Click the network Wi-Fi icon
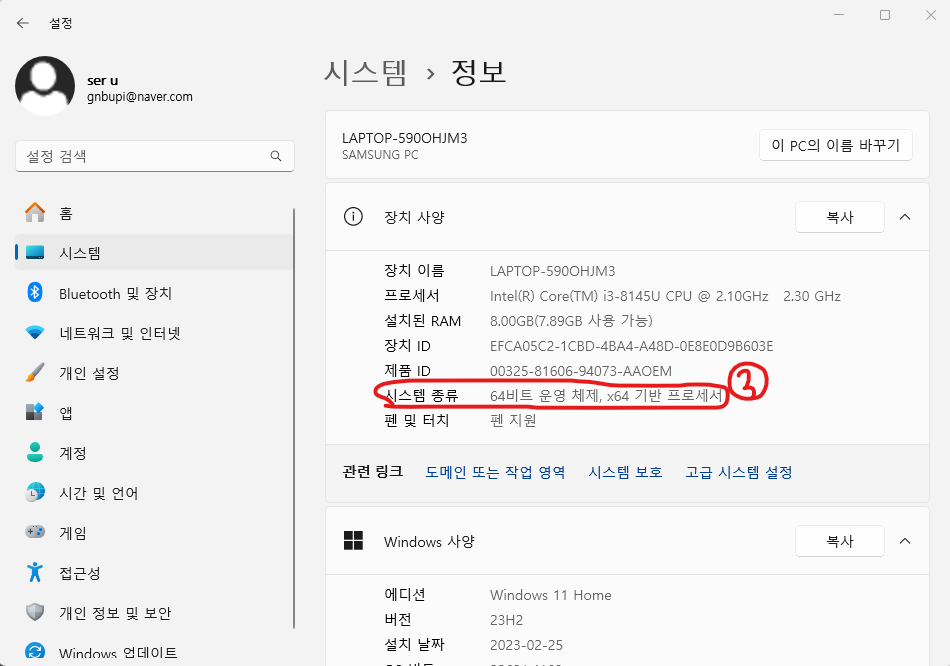This screenshot has width=950, height=666. (35, 333)
